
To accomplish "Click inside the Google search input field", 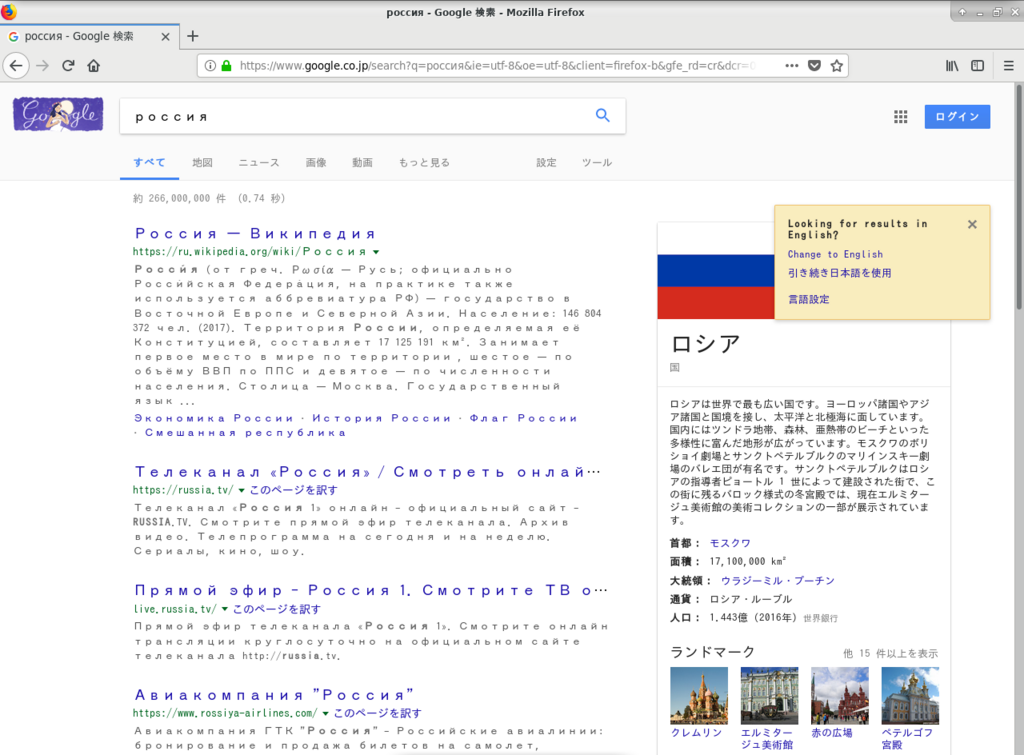I will (x=350, y=115).
